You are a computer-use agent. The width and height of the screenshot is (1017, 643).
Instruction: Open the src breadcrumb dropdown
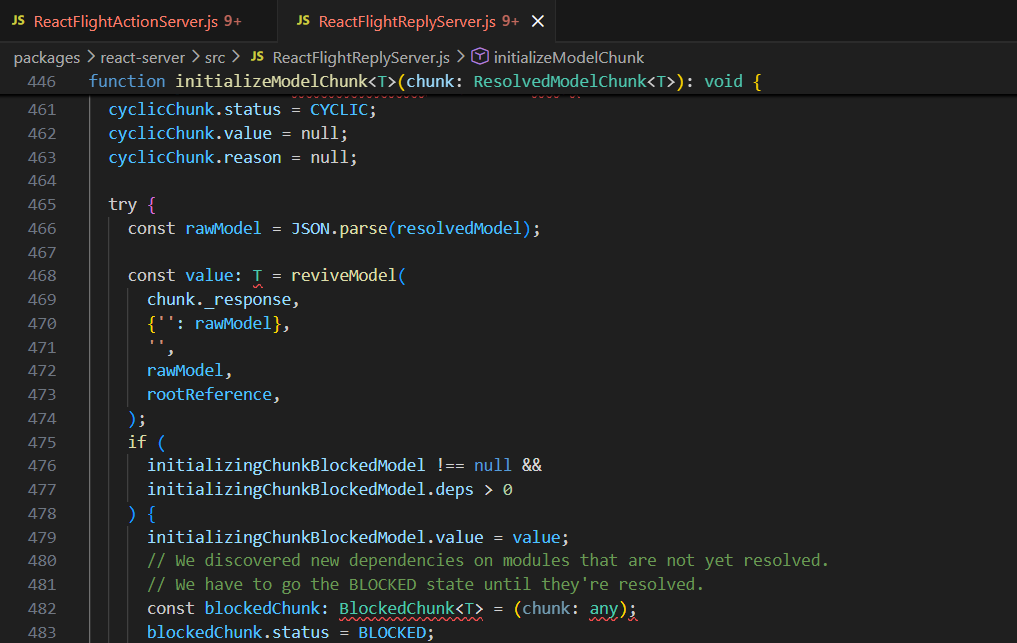click(215, 57)
